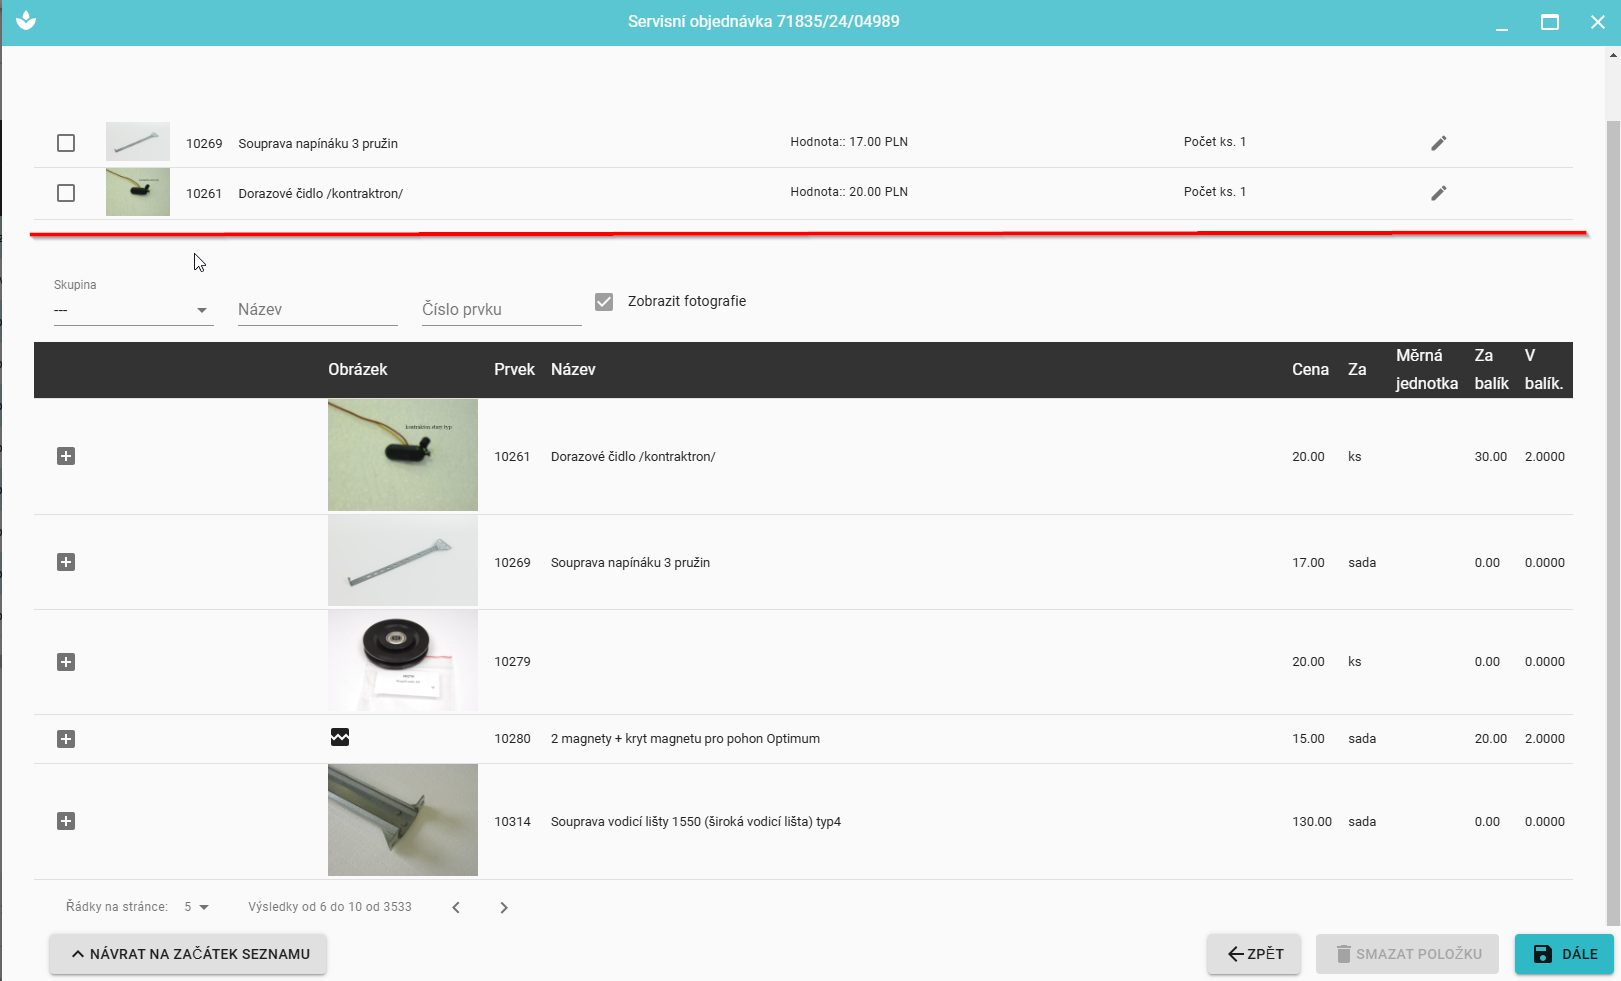
Task: Click the DÁLE button
Action: [1564, 954]
